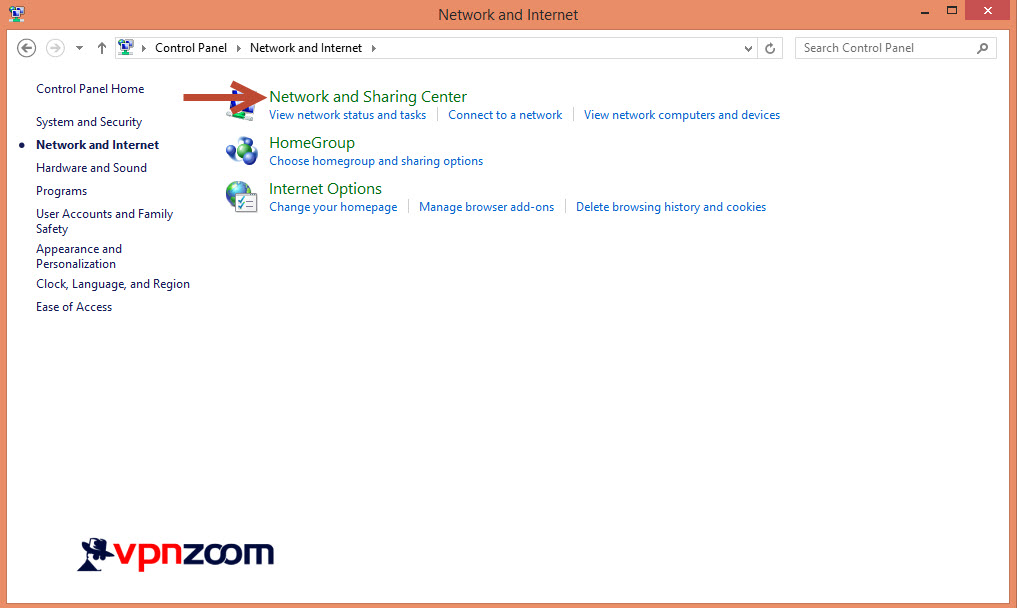Click Choose homegroup and sharing options
This screenshot has width=1017, height=608.
pos(376,161)
